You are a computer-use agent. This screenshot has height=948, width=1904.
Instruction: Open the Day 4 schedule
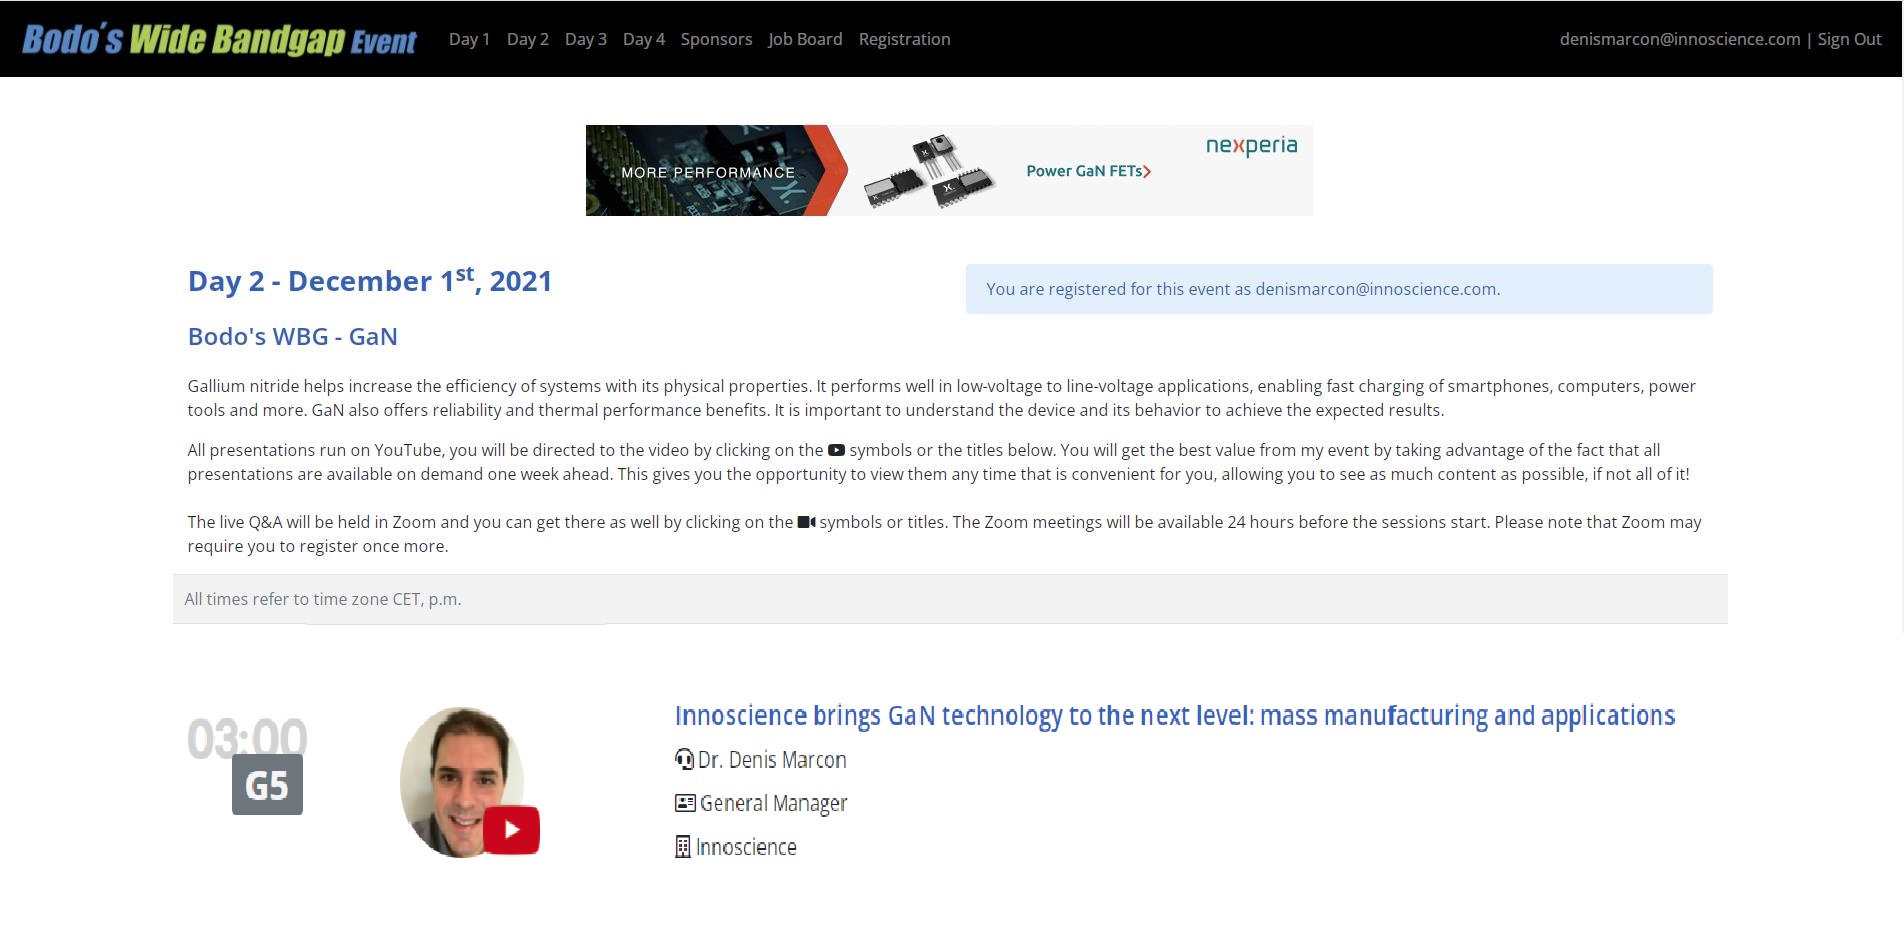point(643,39)
